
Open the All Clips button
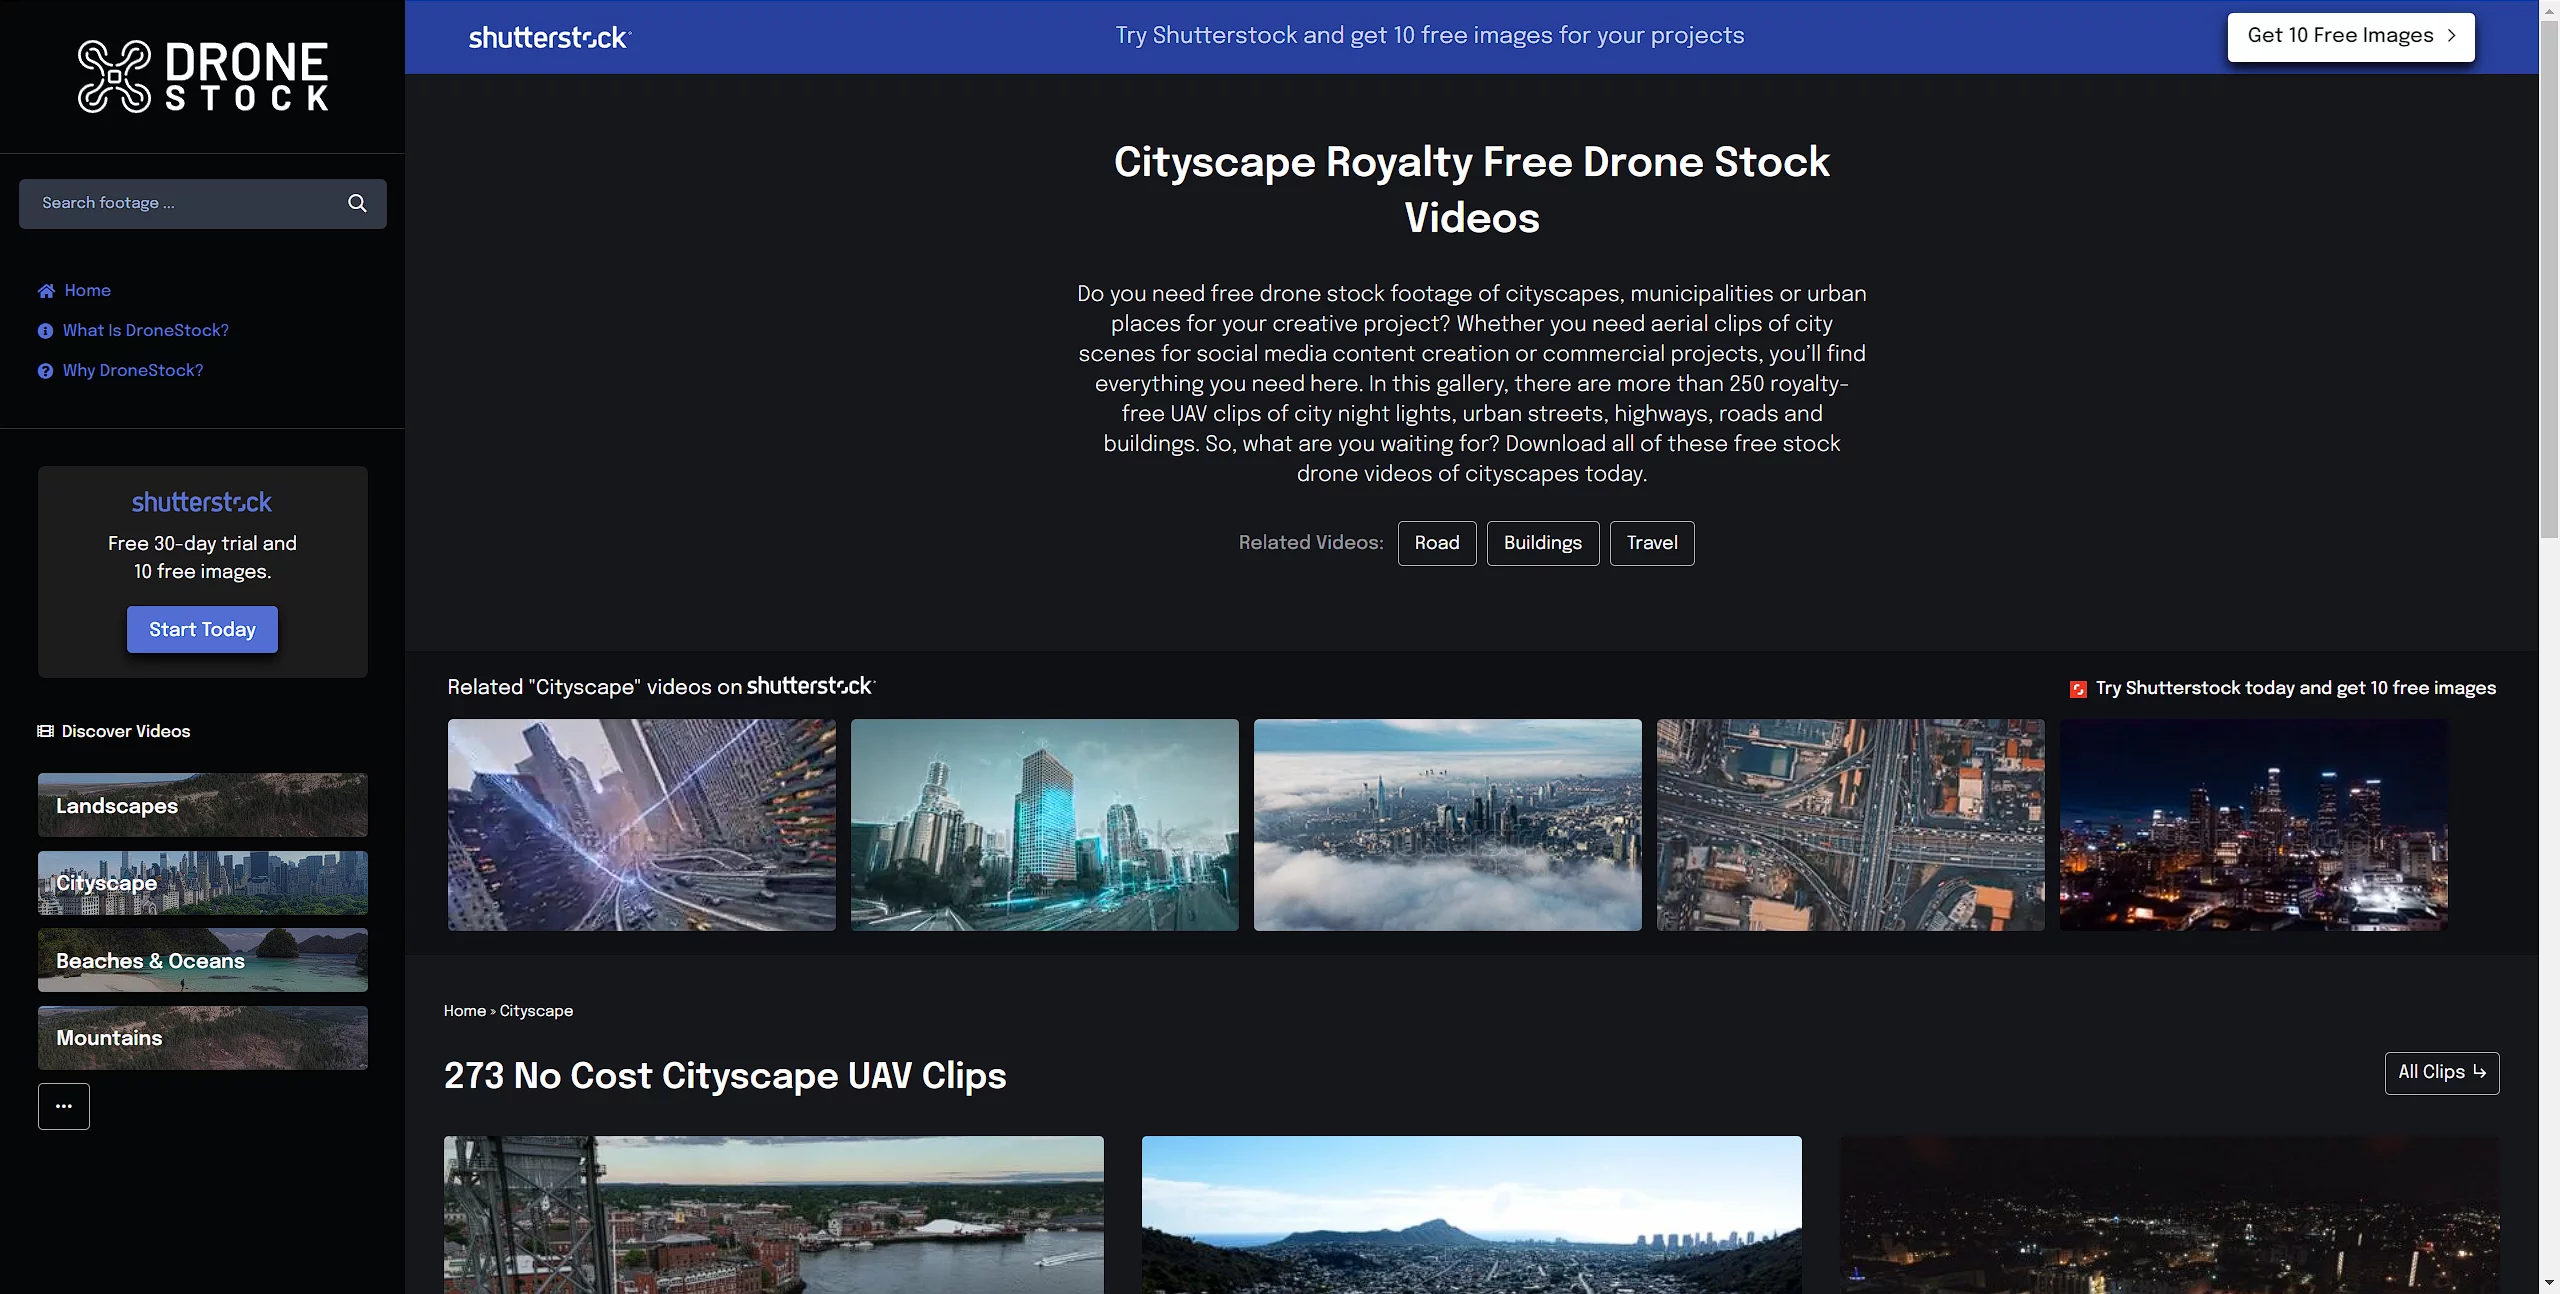coord(2441,1073)
